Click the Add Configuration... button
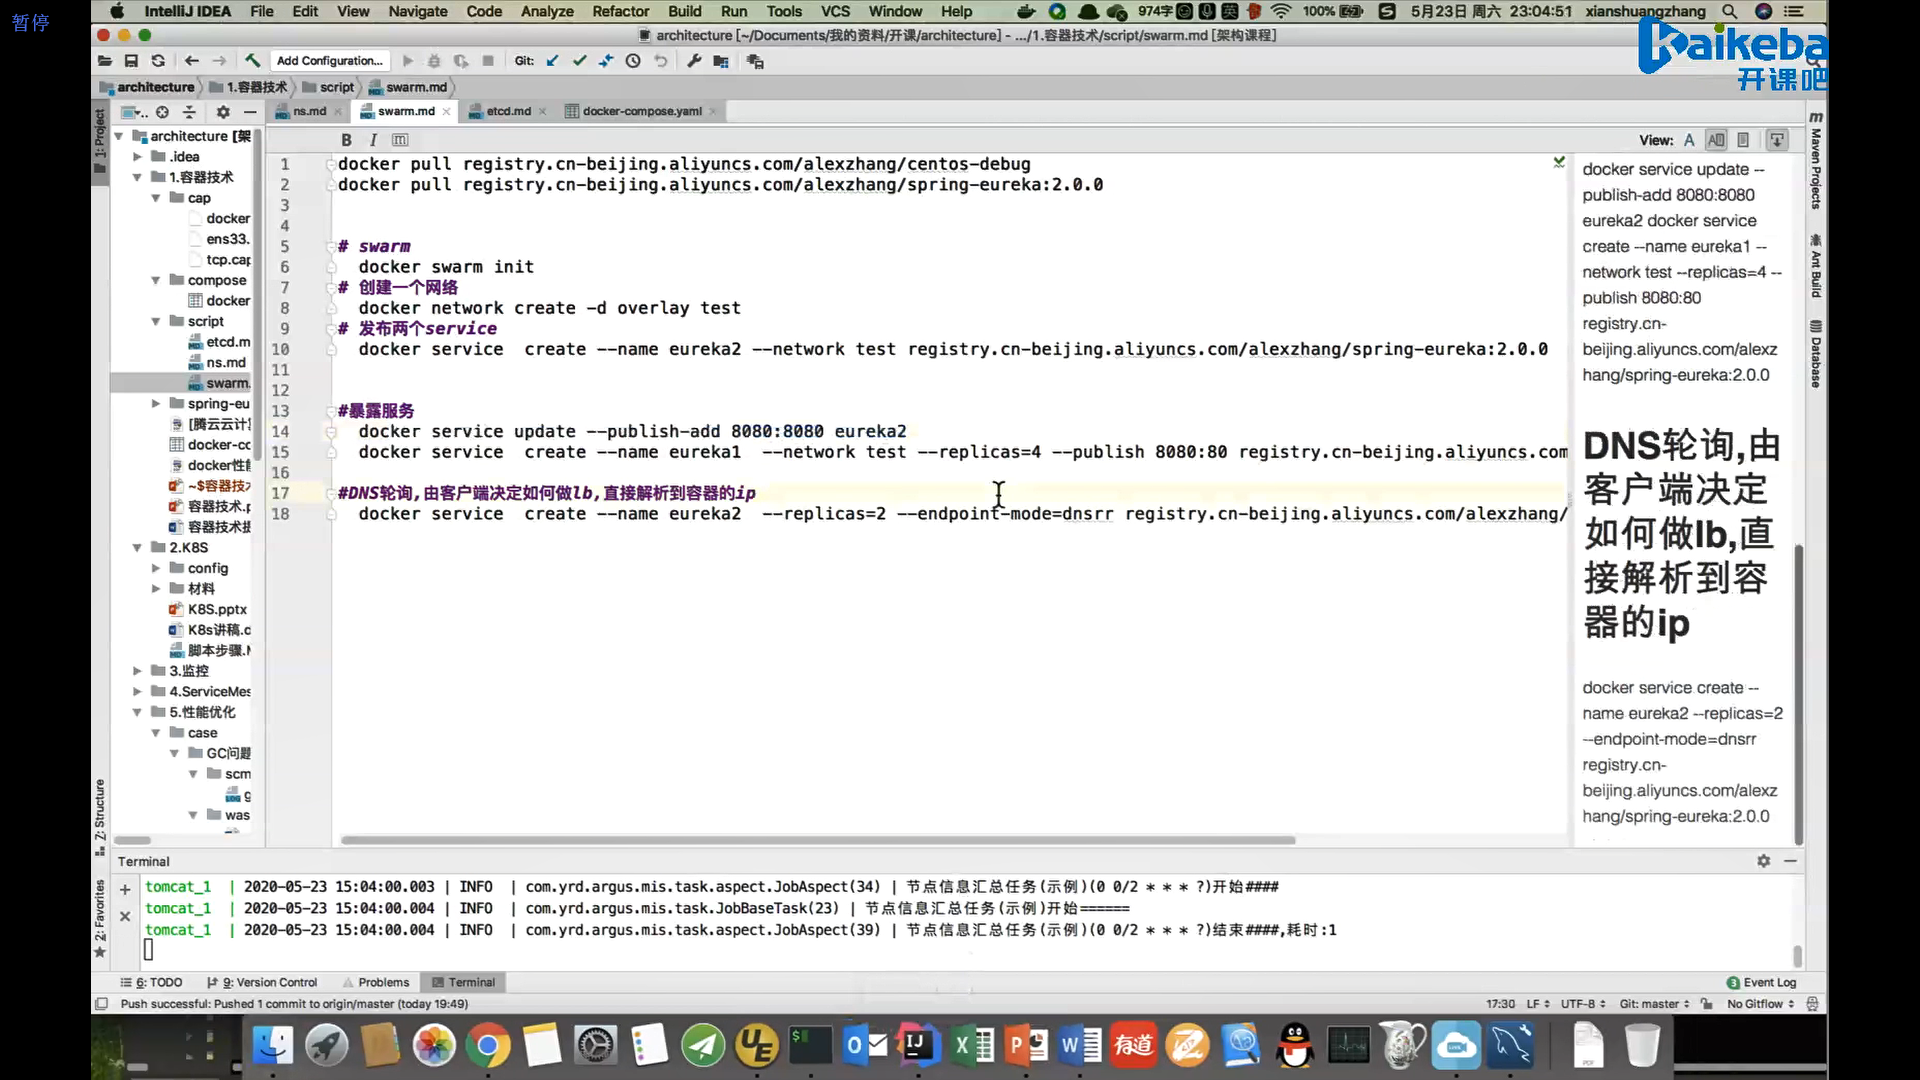1920x1080 pixels. pos(330,61)
